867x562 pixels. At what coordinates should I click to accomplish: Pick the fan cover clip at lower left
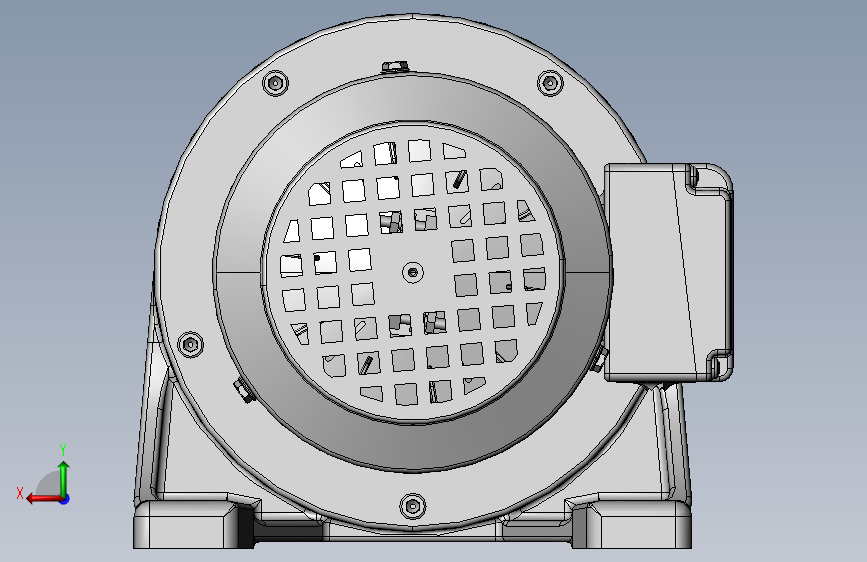[242, 390]
